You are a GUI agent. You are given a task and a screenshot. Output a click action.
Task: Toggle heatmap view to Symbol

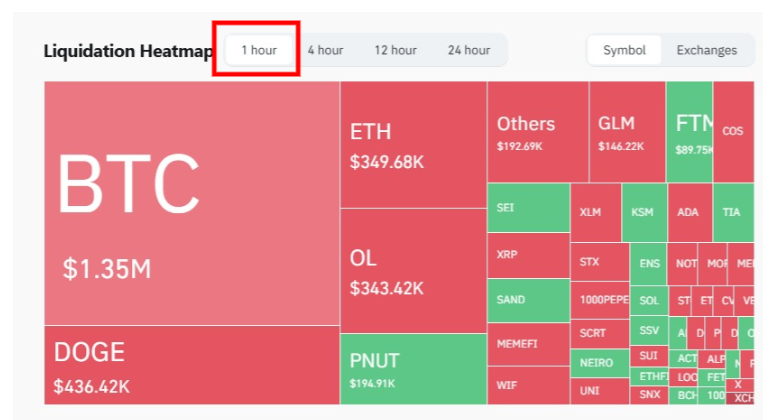pos(624,50)
